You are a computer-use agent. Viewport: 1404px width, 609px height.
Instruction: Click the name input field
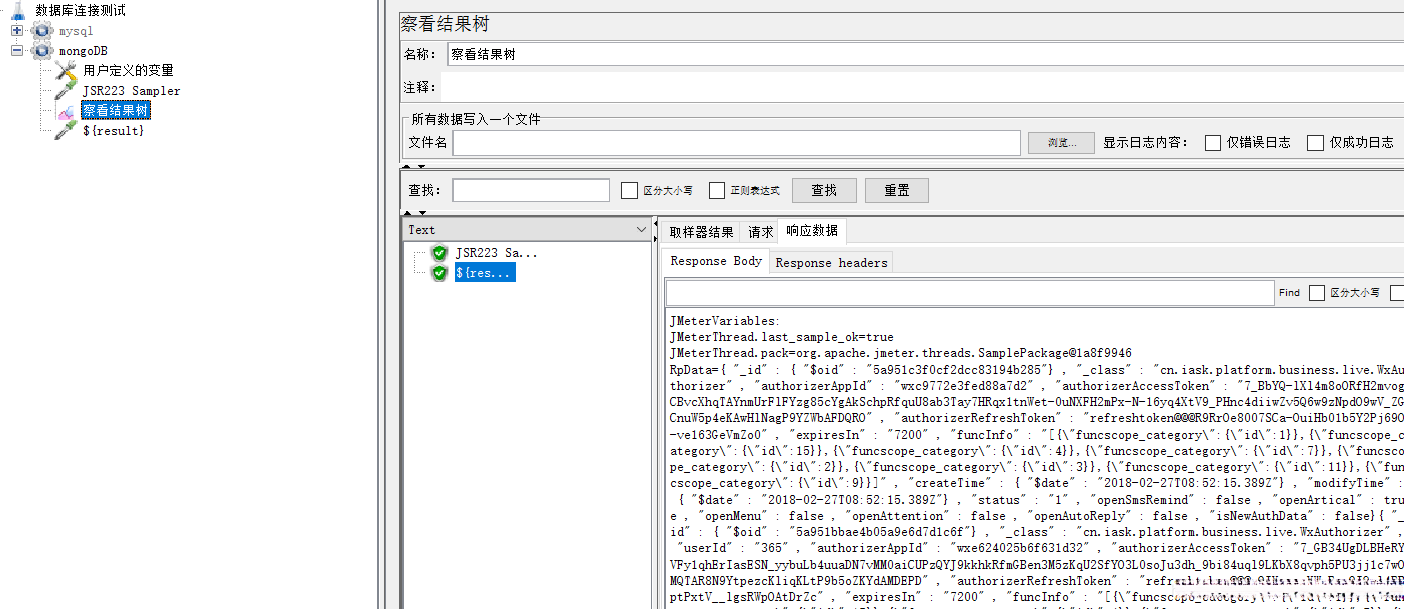(925, 54)
